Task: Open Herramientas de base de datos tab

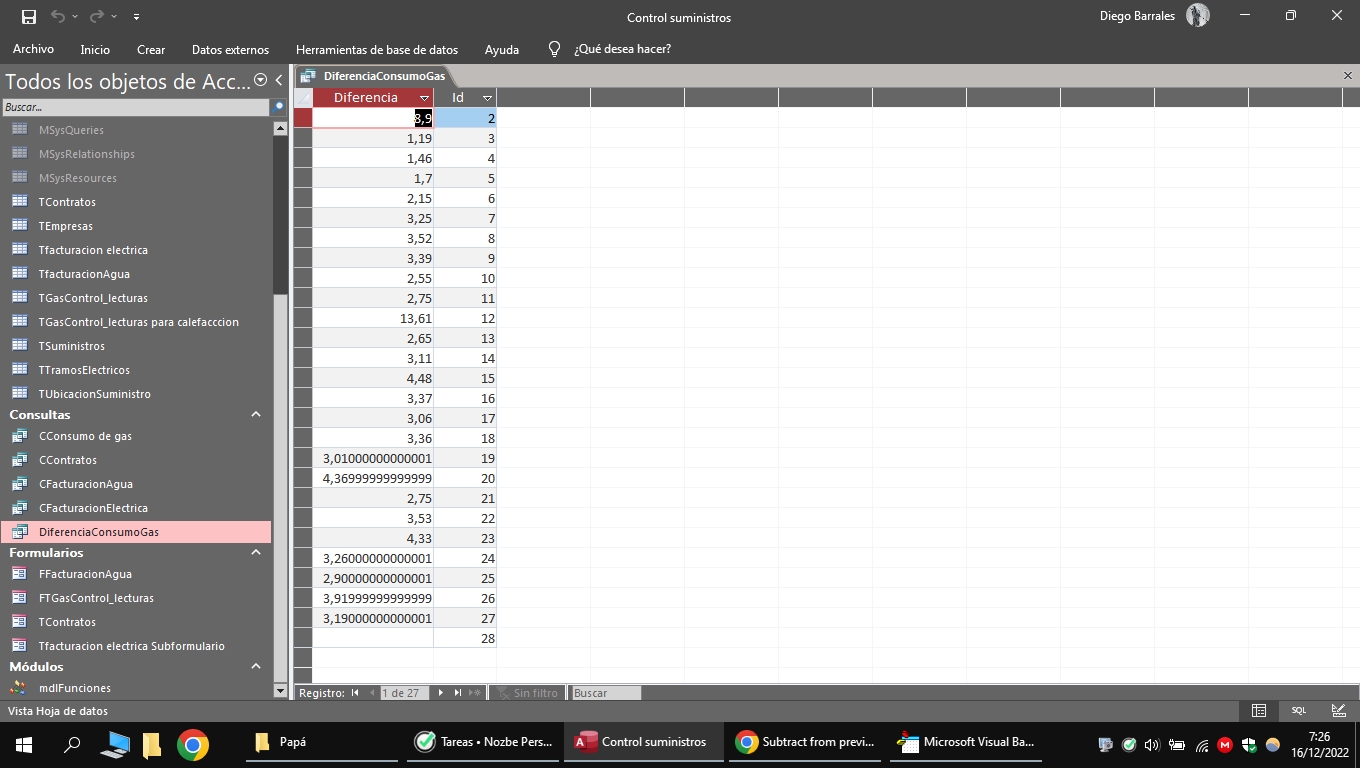Action: (x=377, y=49)
